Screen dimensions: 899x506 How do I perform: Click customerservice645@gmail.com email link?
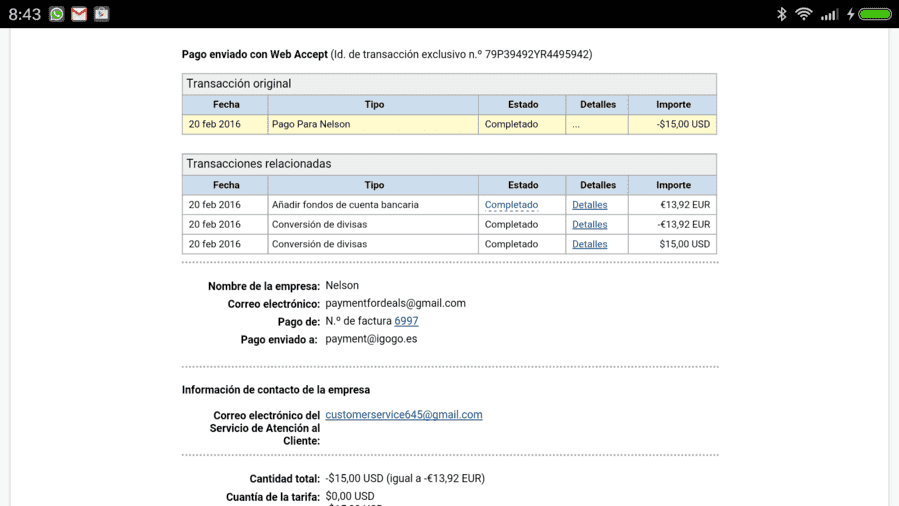click(x=404, y=414)
